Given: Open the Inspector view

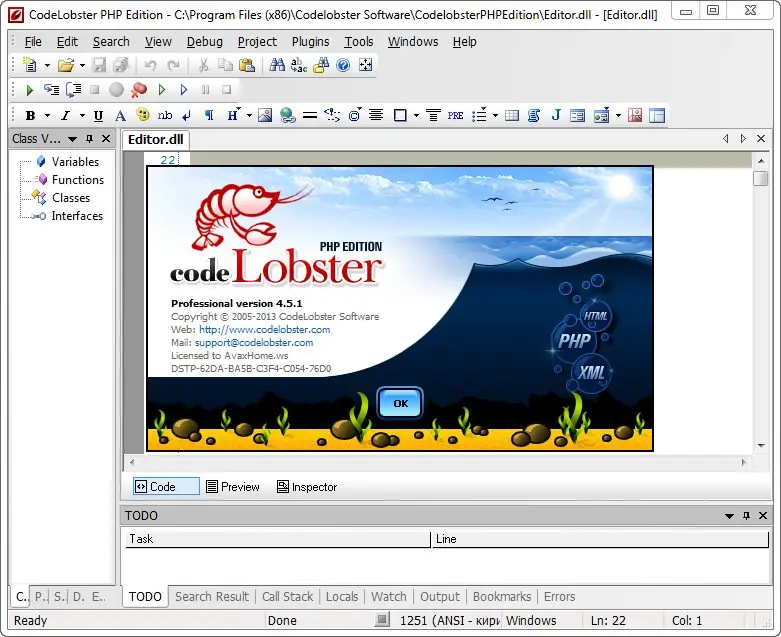Looking at the screenshot, I should [x=307, y=487].
